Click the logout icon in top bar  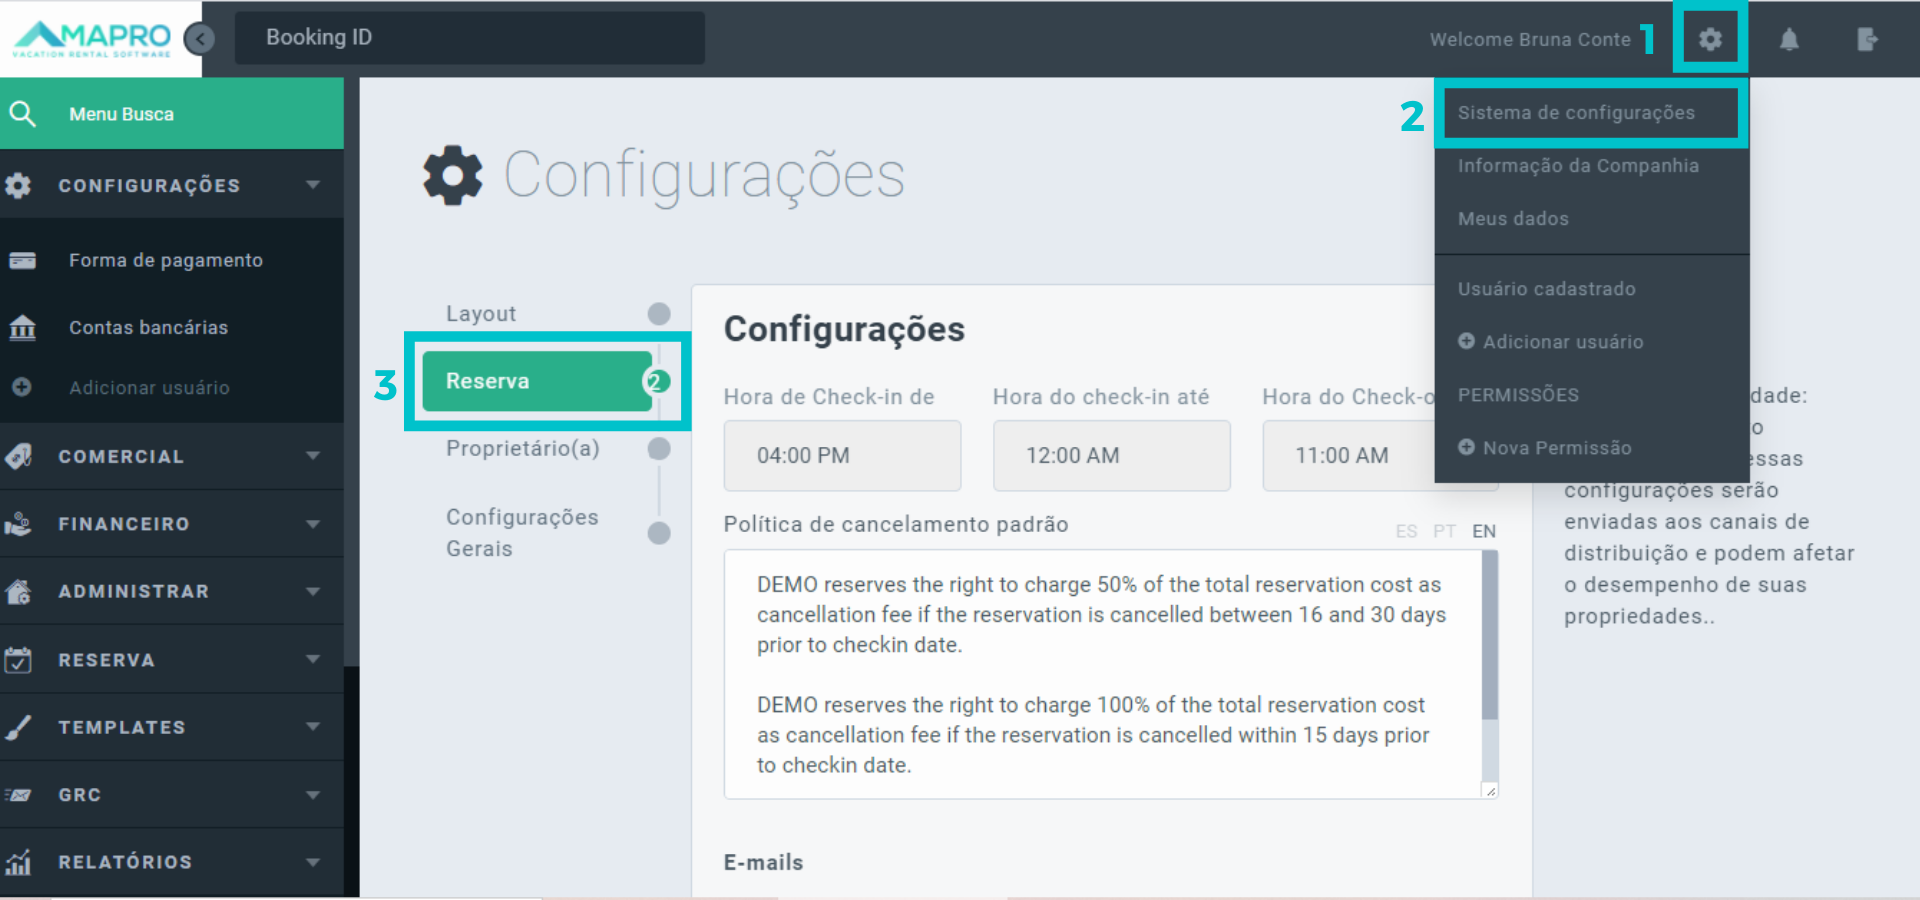[1866, 39]
